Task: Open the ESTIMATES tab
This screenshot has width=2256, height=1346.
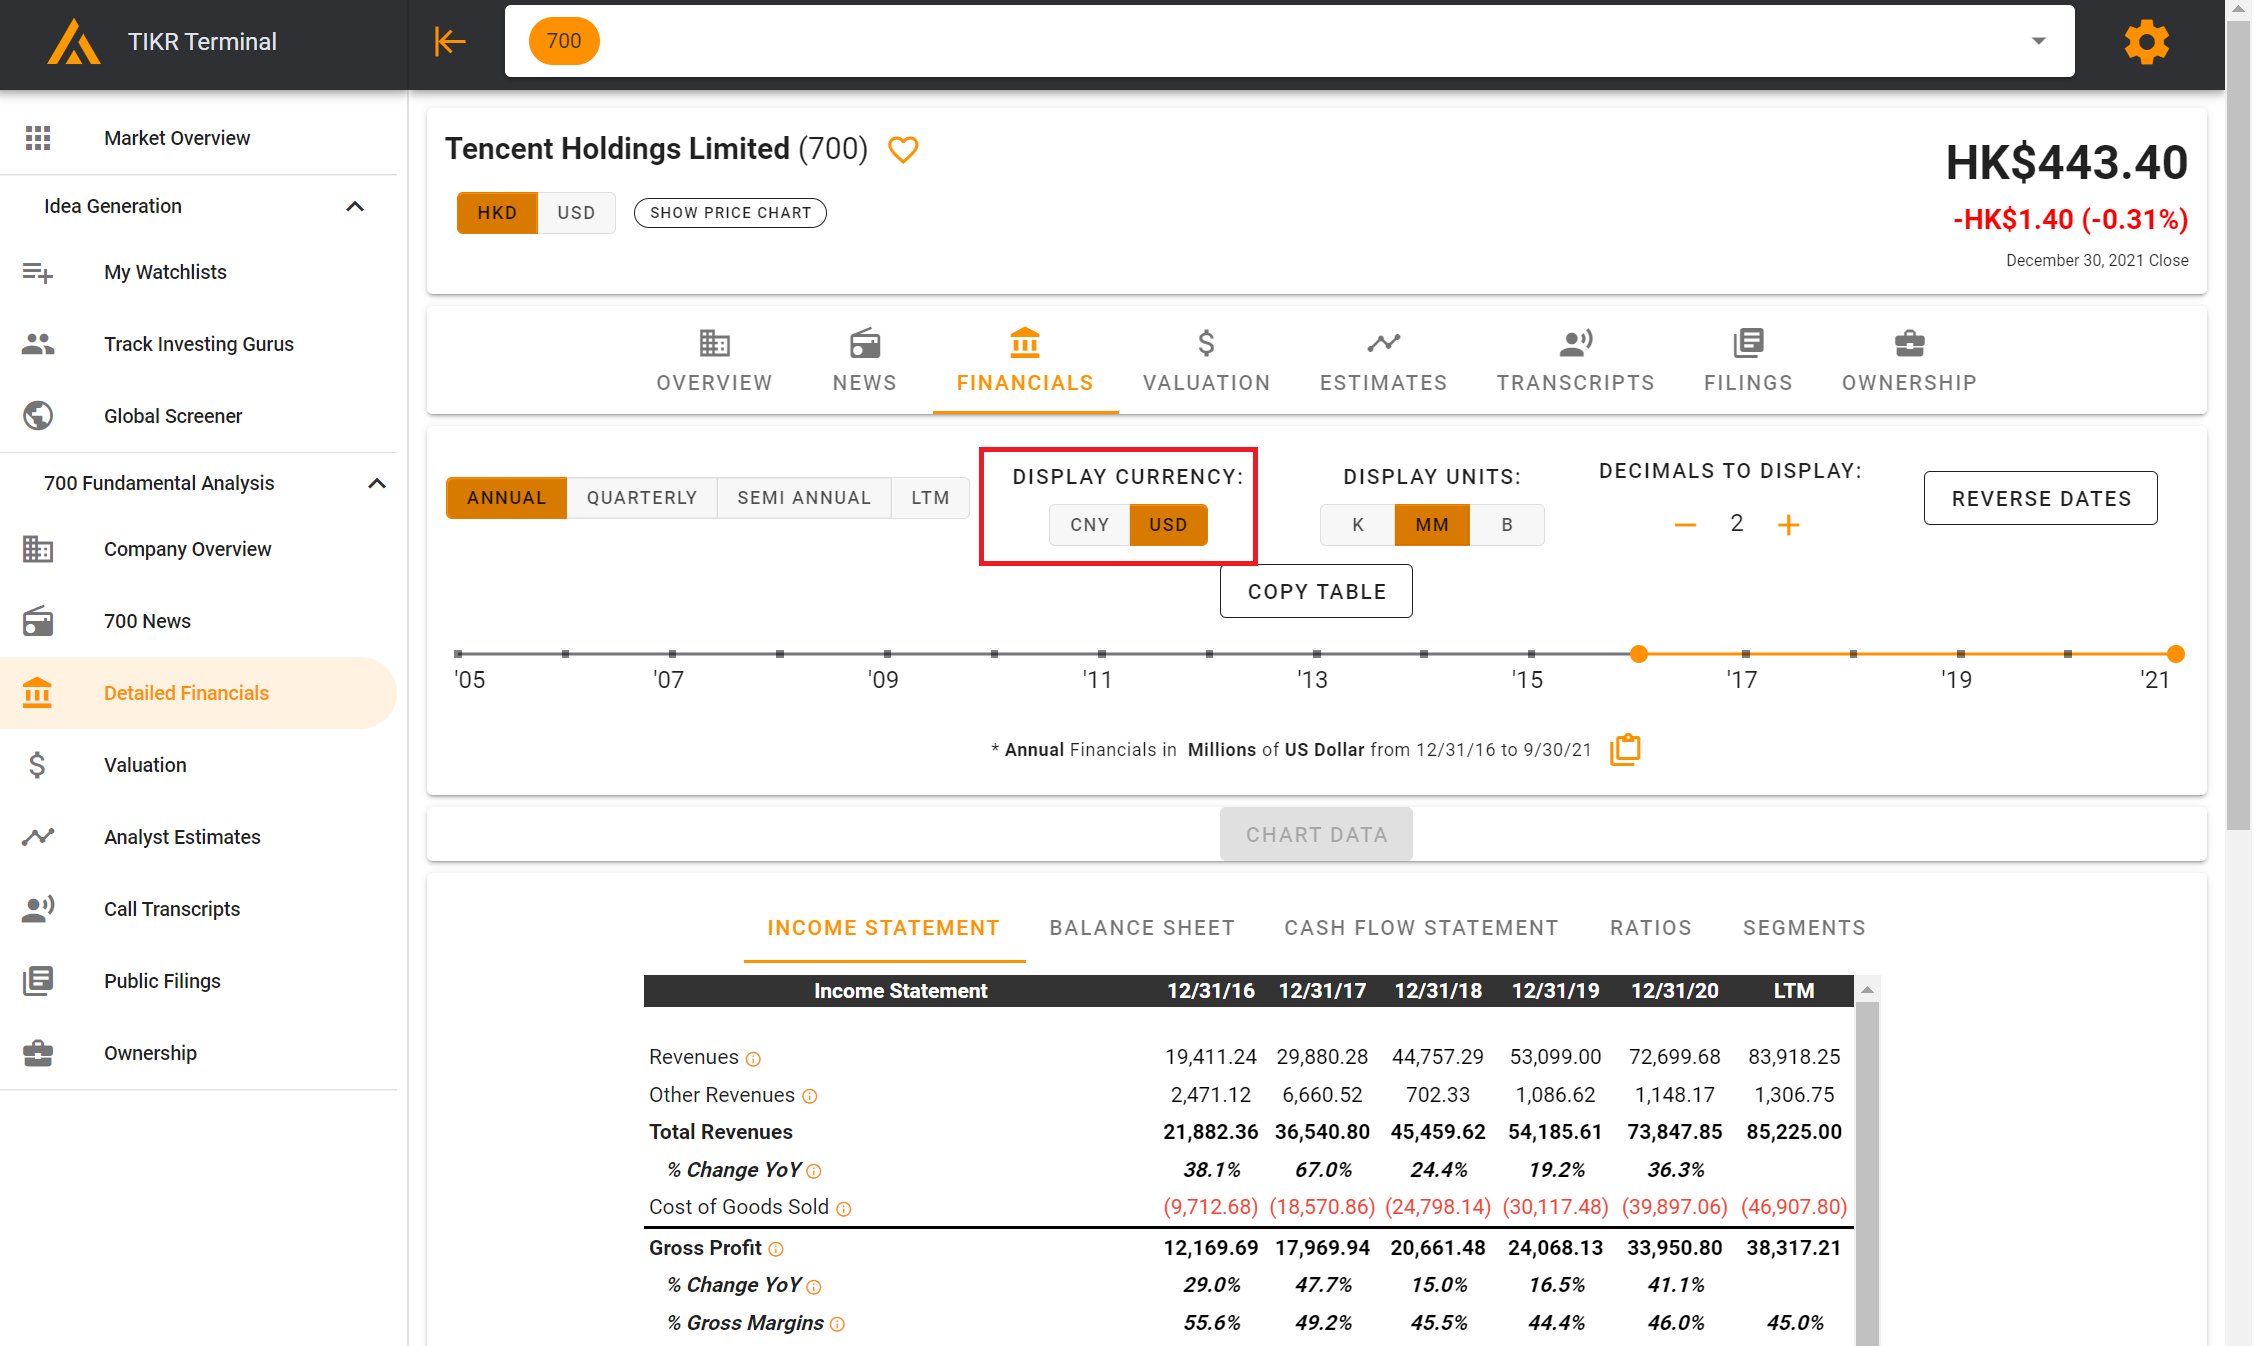Action: coord(1383,361)
